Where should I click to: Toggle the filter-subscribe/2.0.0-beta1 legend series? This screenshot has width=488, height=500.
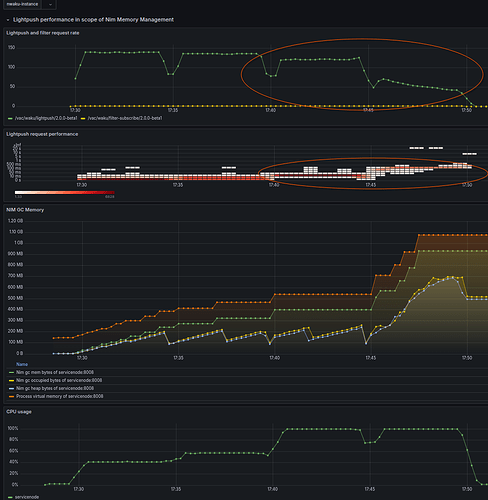(x=125, y=118)
